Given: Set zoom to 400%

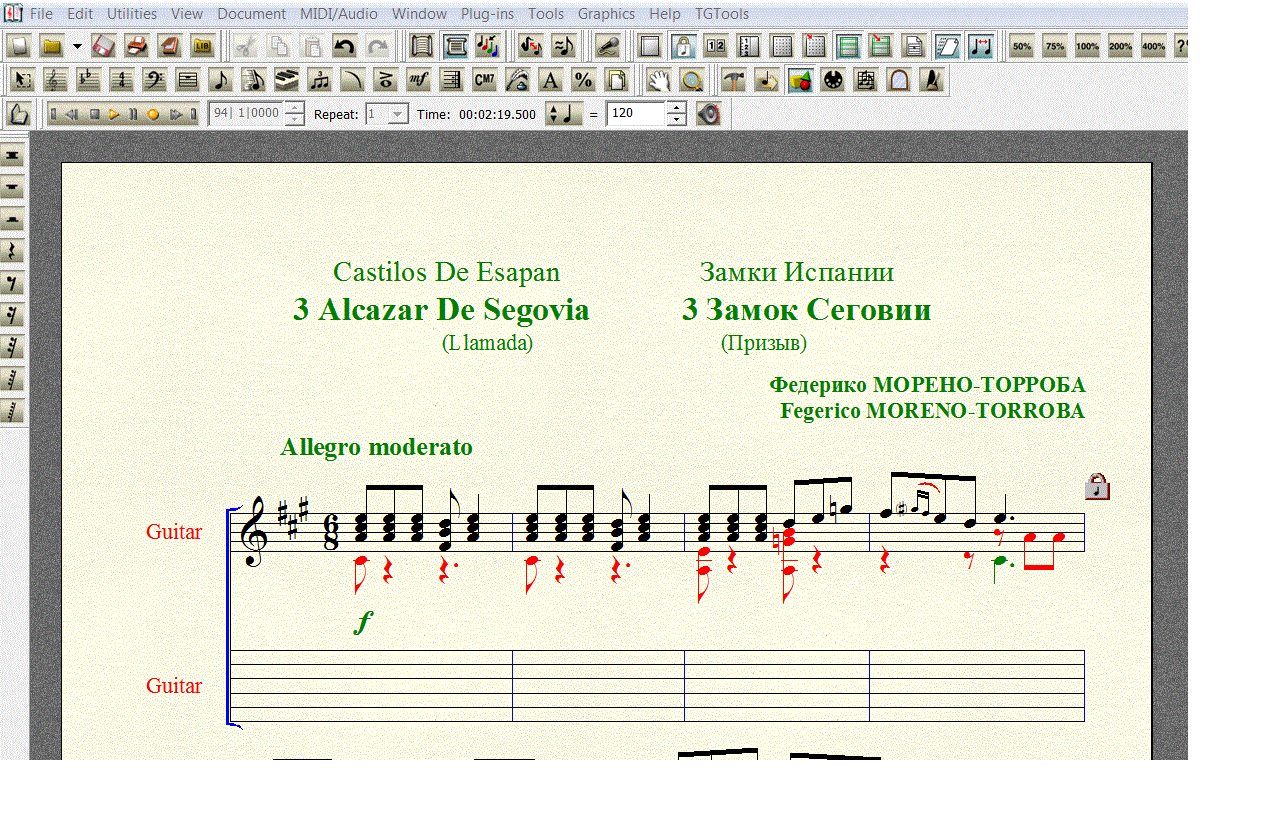Looking at the screenshot, I should click(x=1154, y=46).
